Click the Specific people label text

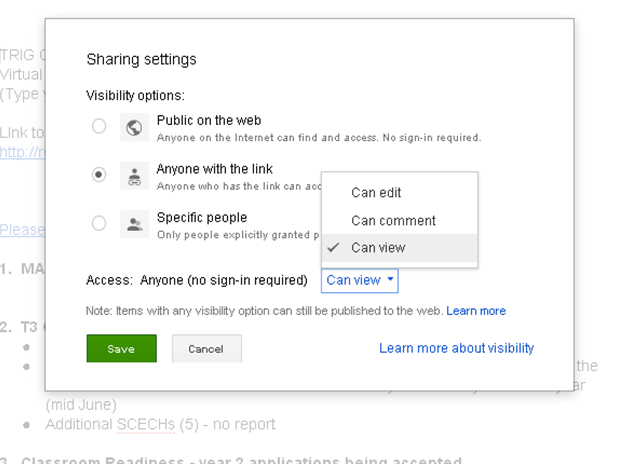[201, 217]
